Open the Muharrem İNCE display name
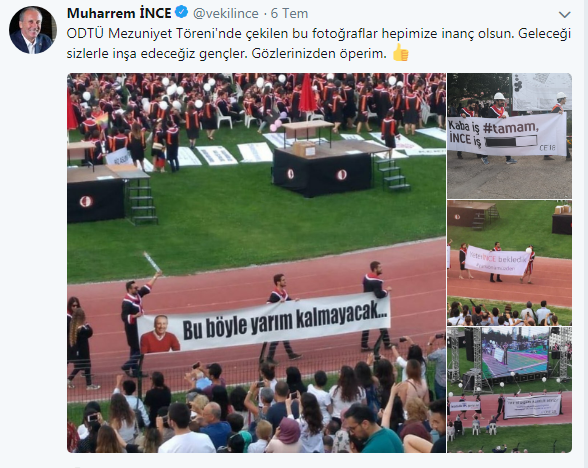The width and height of the screenshot is (588, 468). click(119, 14)
